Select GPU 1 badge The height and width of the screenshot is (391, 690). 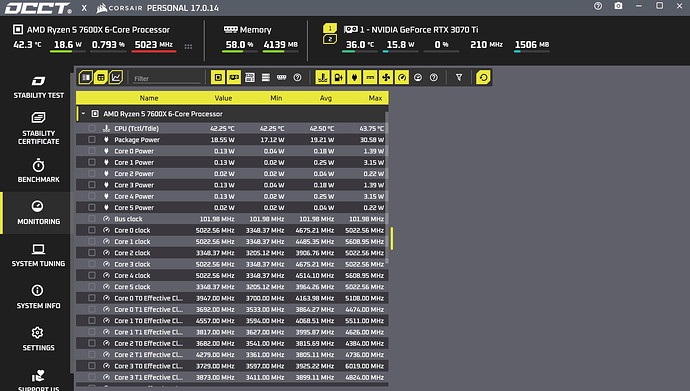coord(330,28)
